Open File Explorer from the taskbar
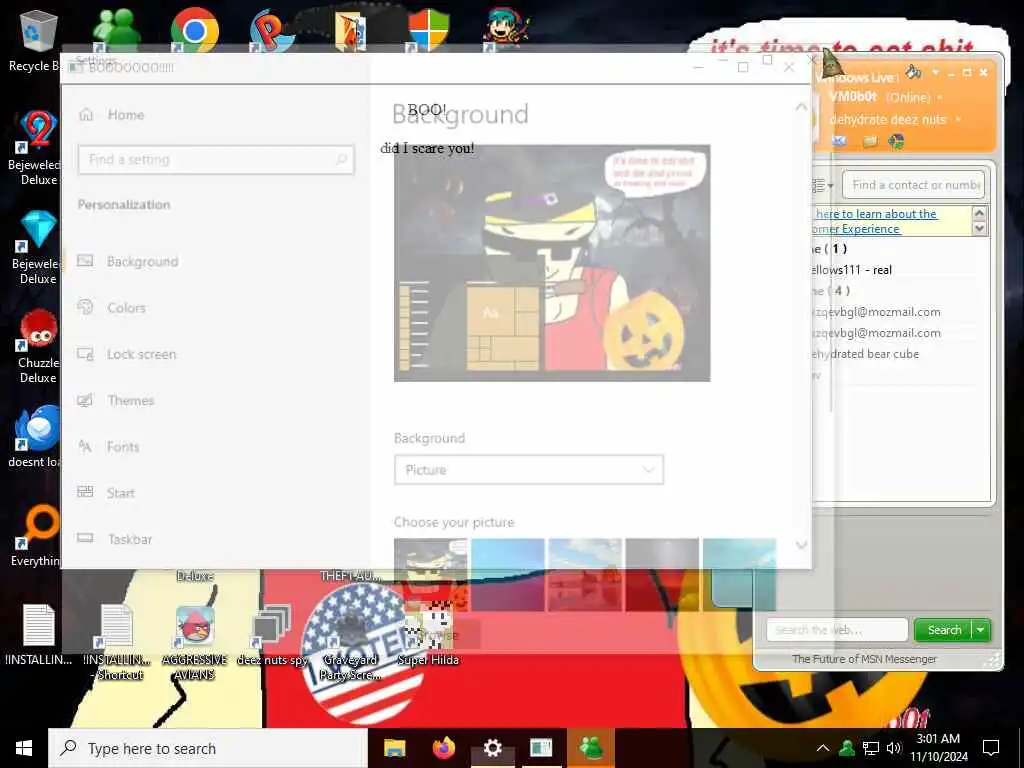1024x768 pixels. coord(394,748)
